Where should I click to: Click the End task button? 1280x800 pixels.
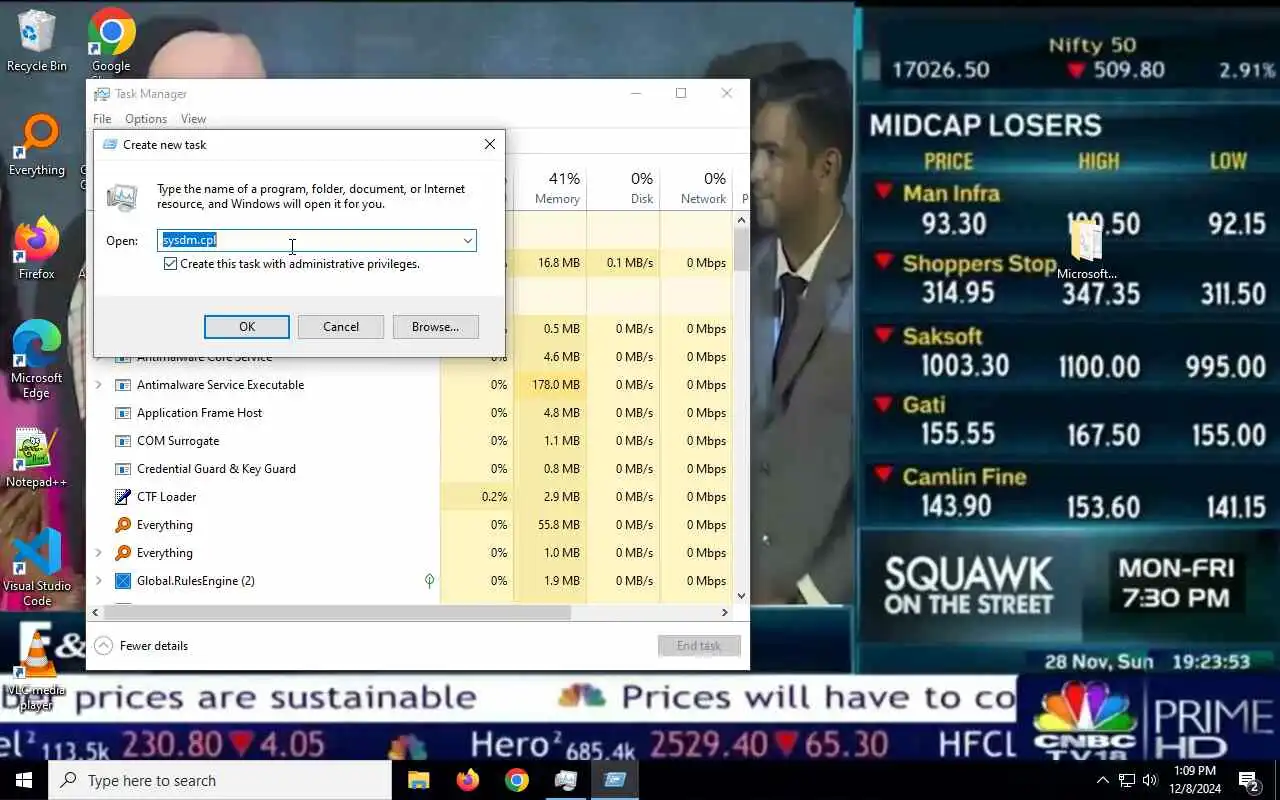coord(699,646)
